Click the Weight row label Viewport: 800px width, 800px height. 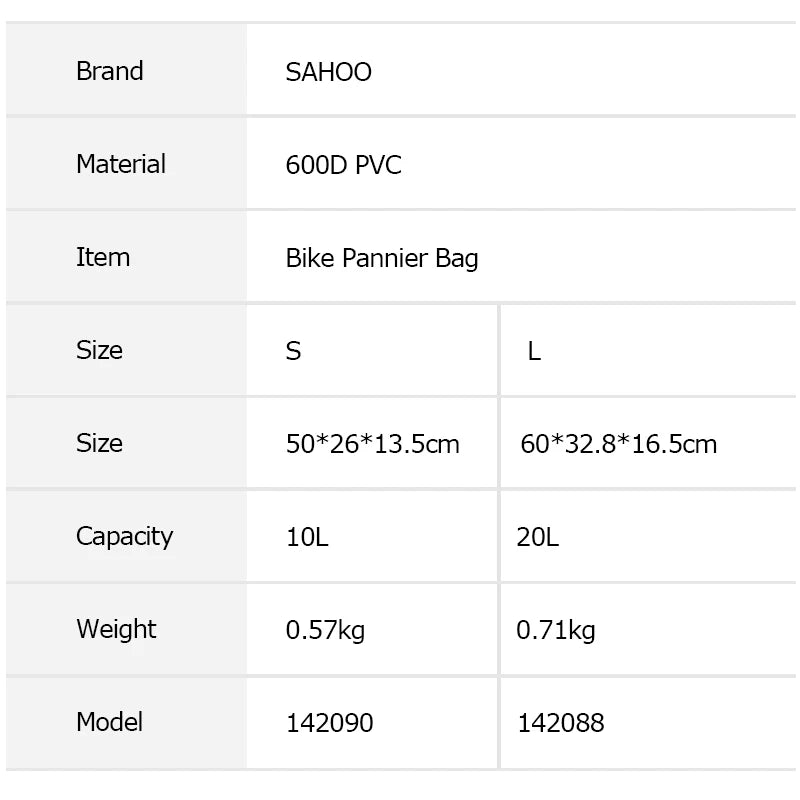pos(116,629)
